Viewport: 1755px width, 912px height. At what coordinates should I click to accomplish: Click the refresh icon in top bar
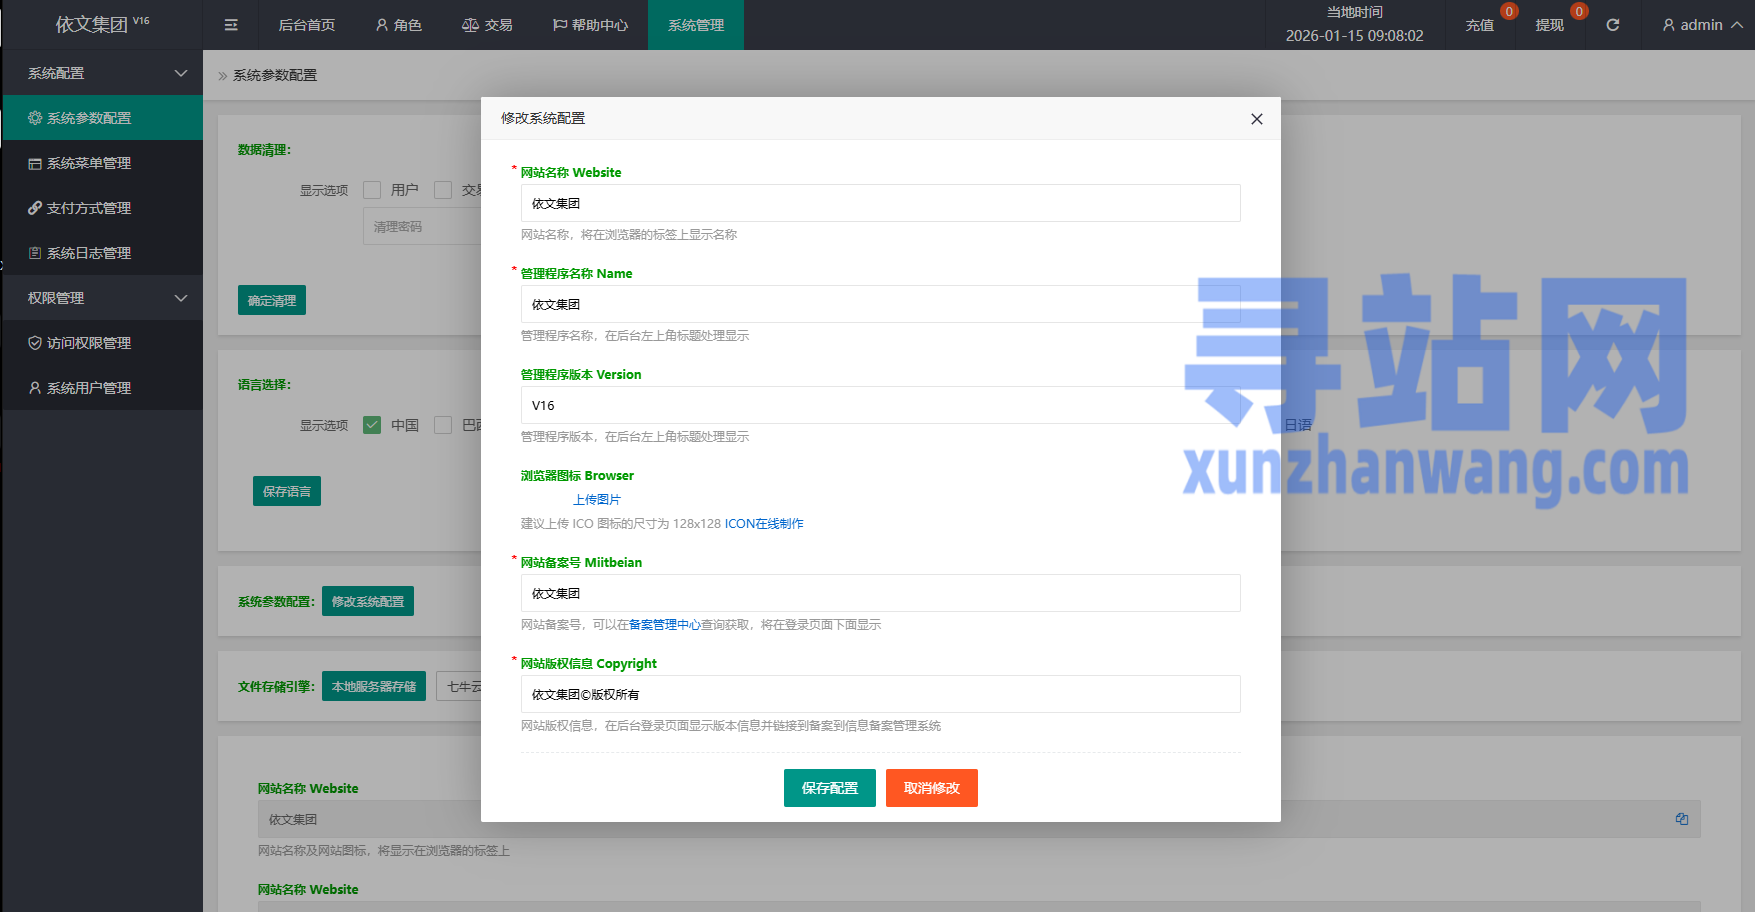[x=1612, y=25]
